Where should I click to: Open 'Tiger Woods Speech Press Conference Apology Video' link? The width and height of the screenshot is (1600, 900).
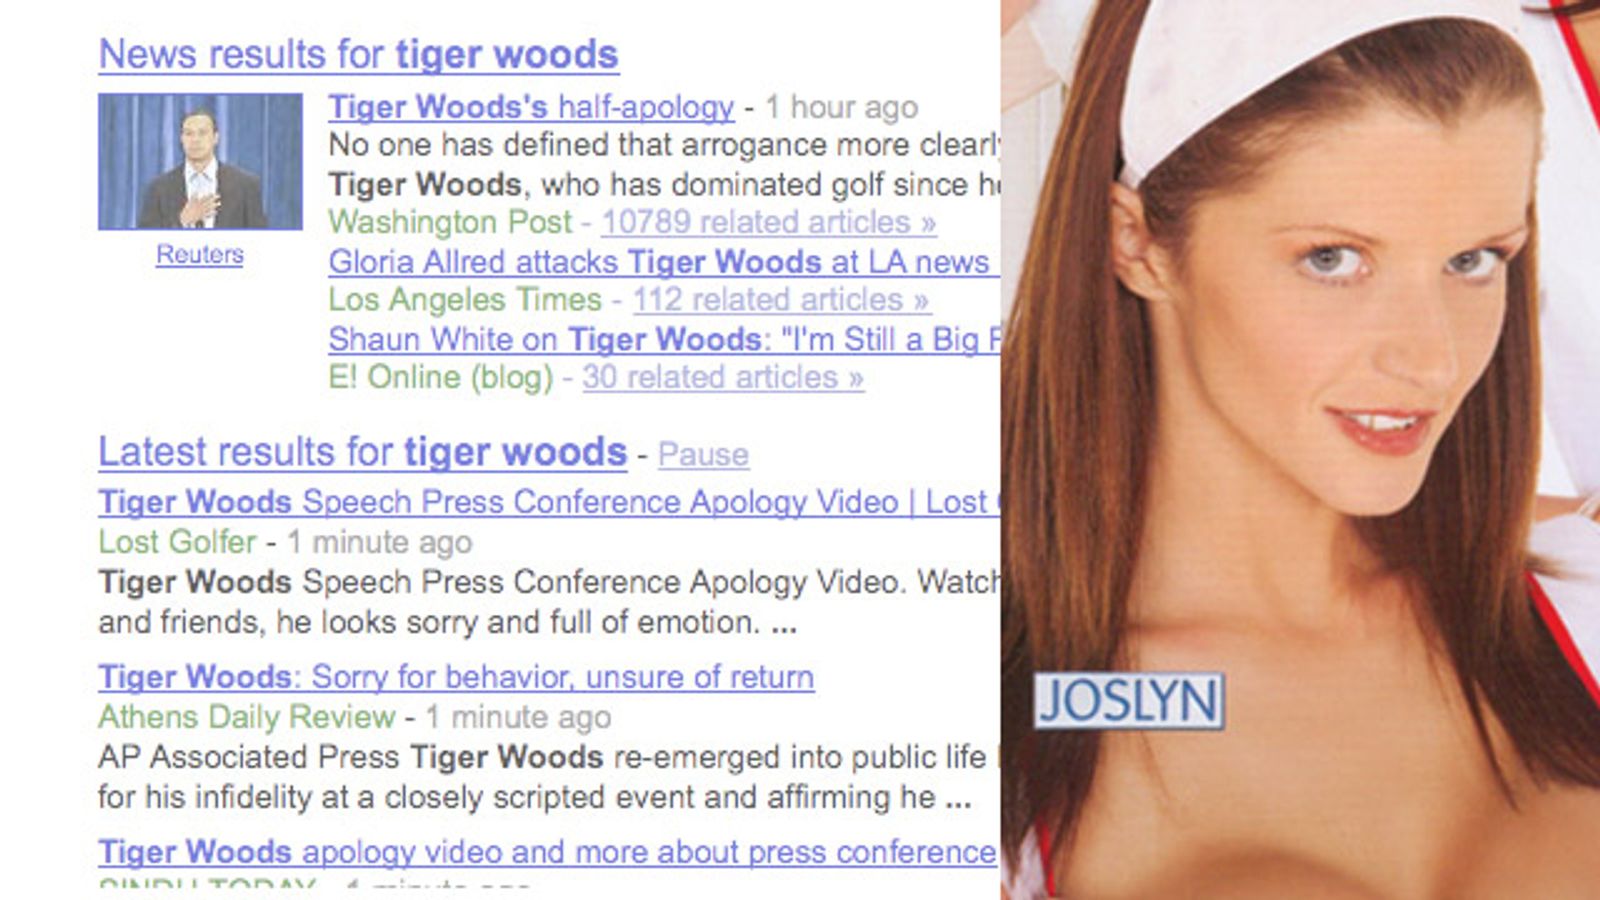(x=548, y=502)
